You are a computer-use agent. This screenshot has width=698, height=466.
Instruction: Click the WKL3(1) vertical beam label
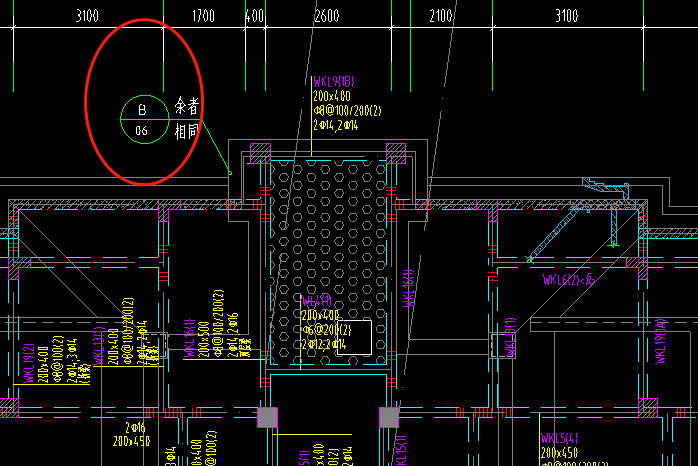coord(510,337)
